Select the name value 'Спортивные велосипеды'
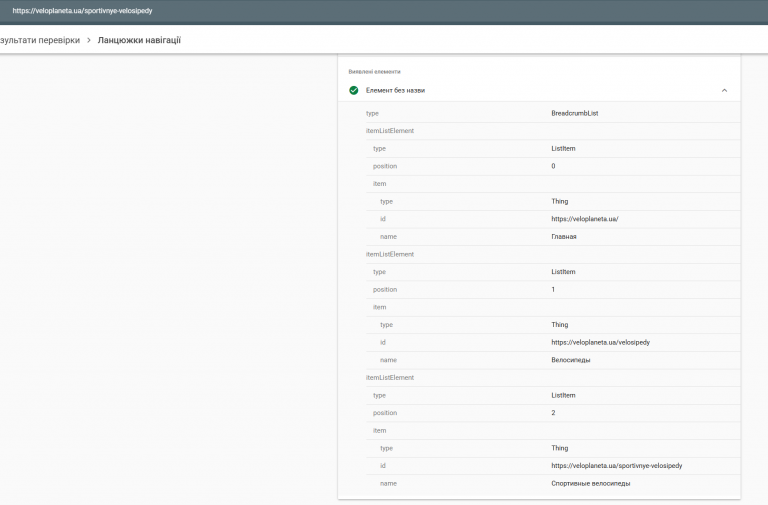 [591, 483]
